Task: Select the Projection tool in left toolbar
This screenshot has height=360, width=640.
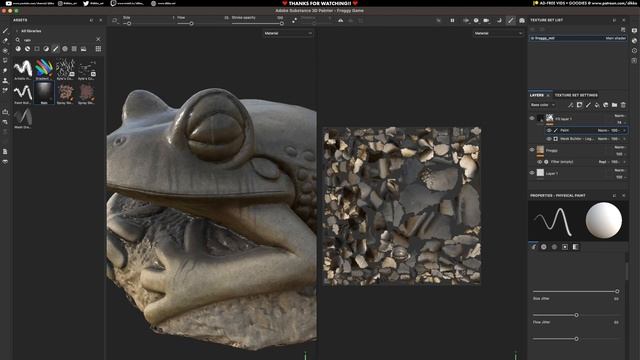Action: (5, 51)
